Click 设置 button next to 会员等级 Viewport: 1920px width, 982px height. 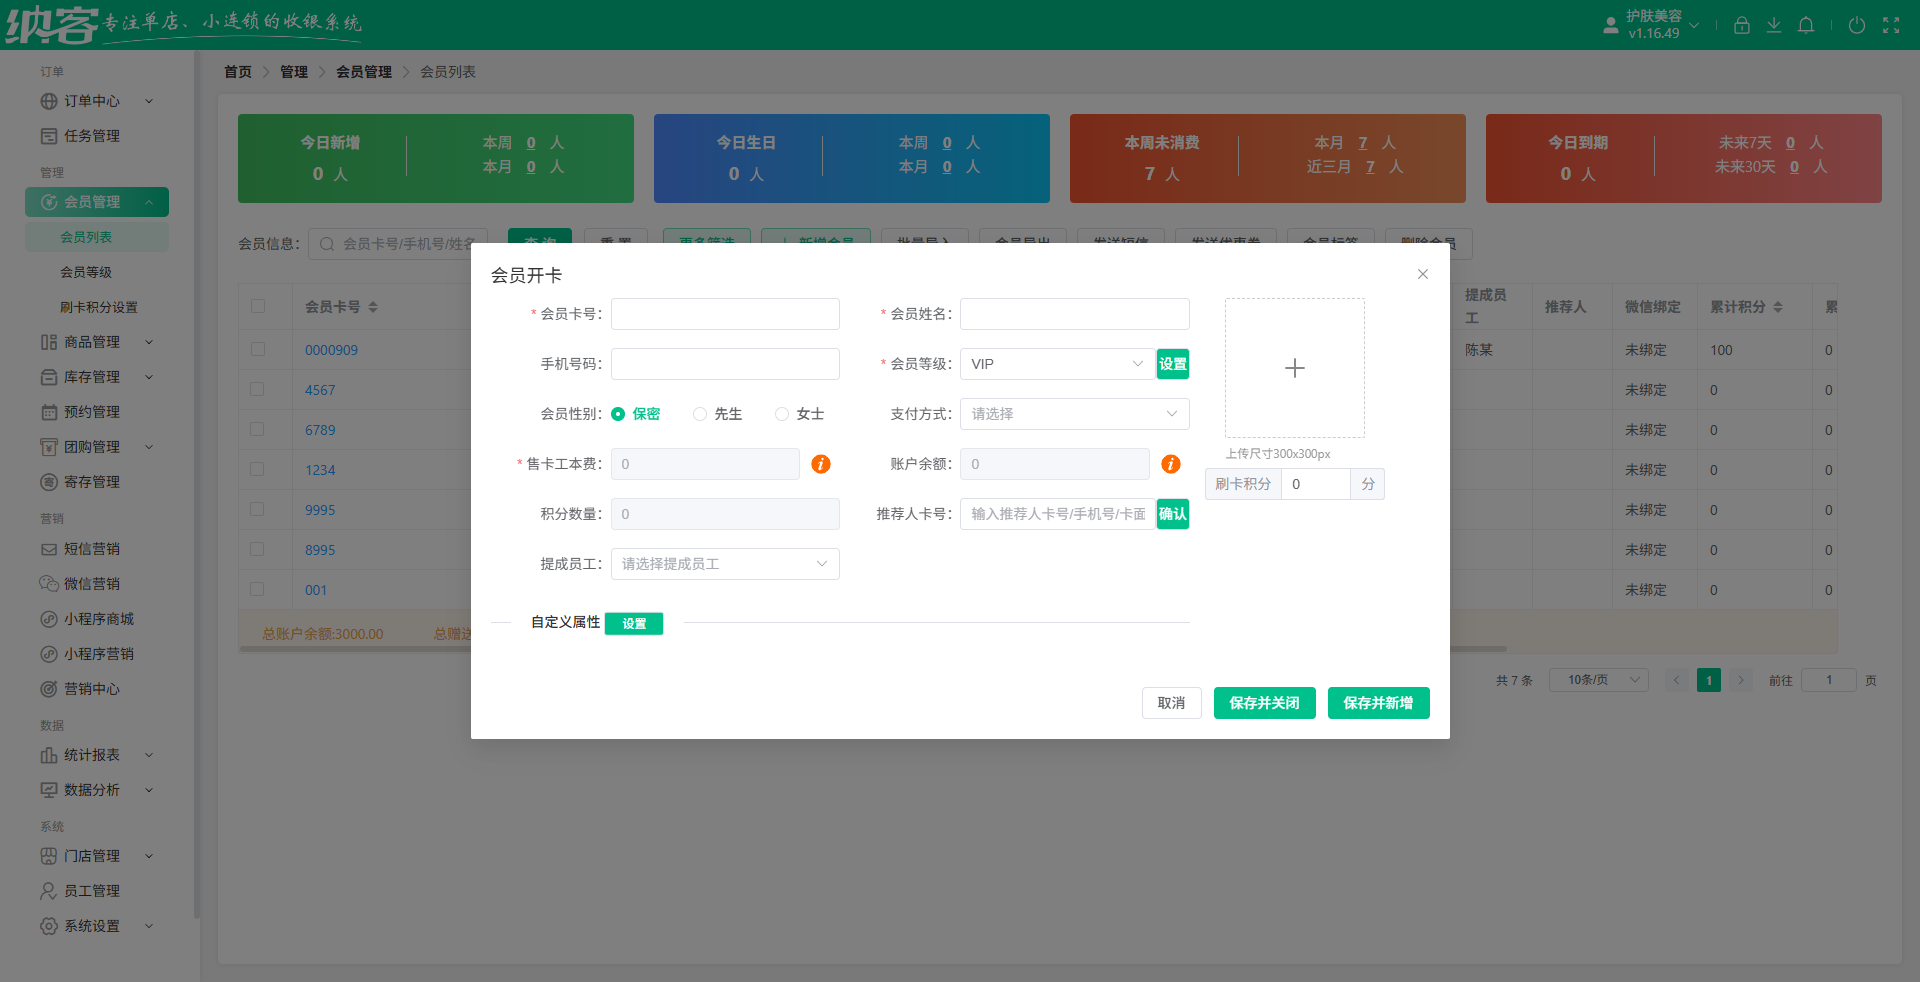(x=1173, y=364)
